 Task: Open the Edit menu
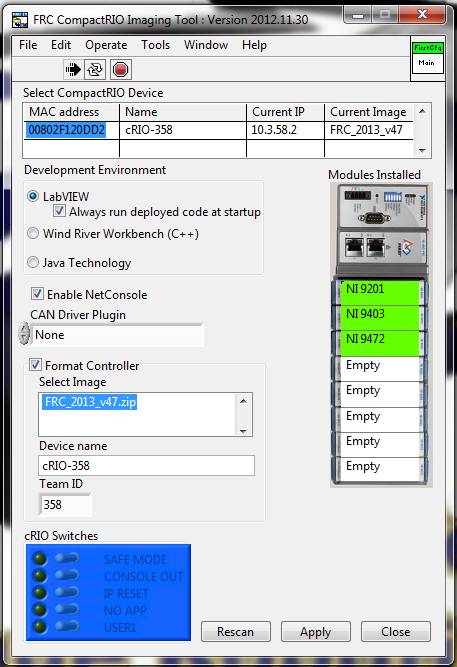[61, 45]
